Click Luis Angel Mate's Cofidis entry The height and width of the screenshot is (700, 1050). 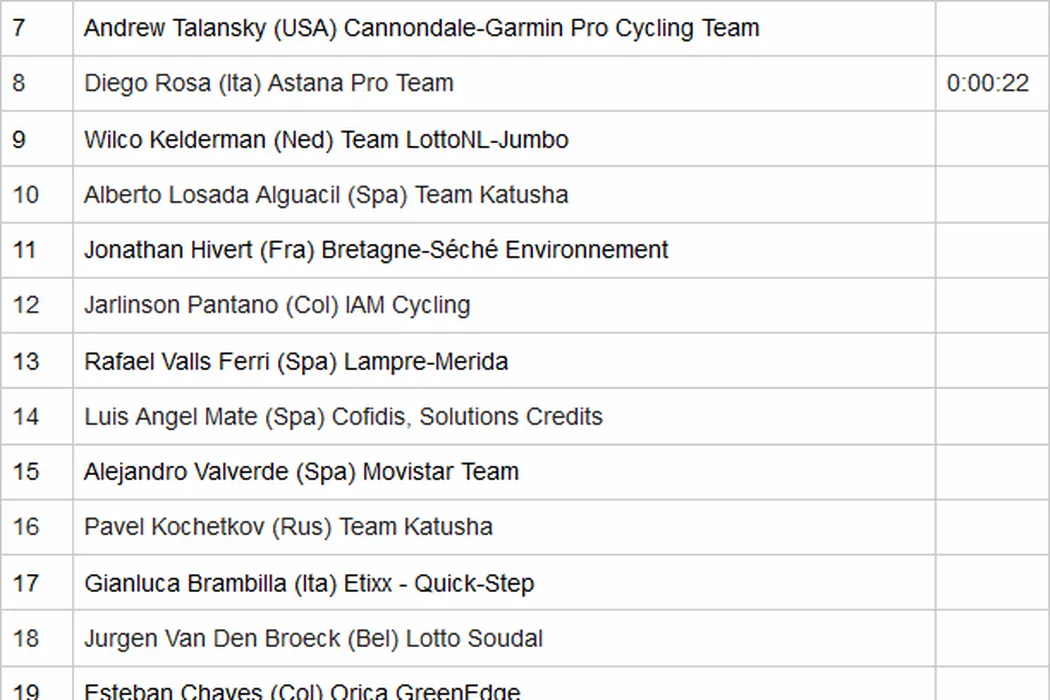click(343, 416)
